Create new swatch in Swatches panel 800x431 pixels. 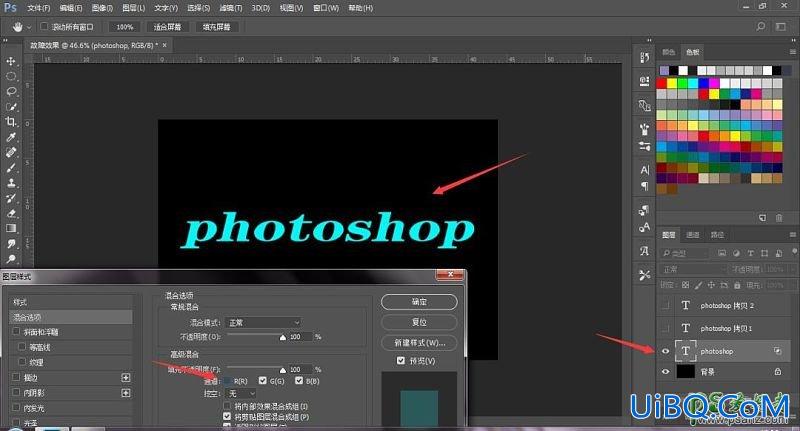point(762,218)
